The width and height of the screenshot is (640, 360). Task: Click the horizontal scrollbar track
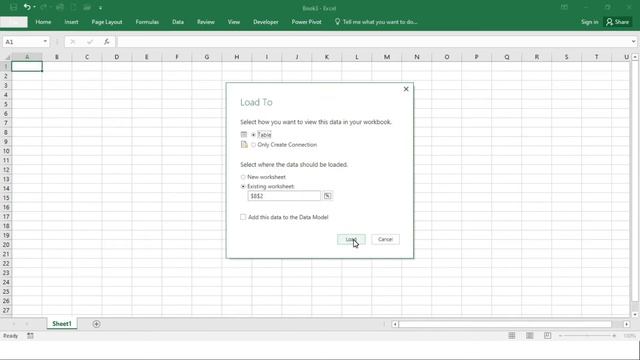coord(505,324)
